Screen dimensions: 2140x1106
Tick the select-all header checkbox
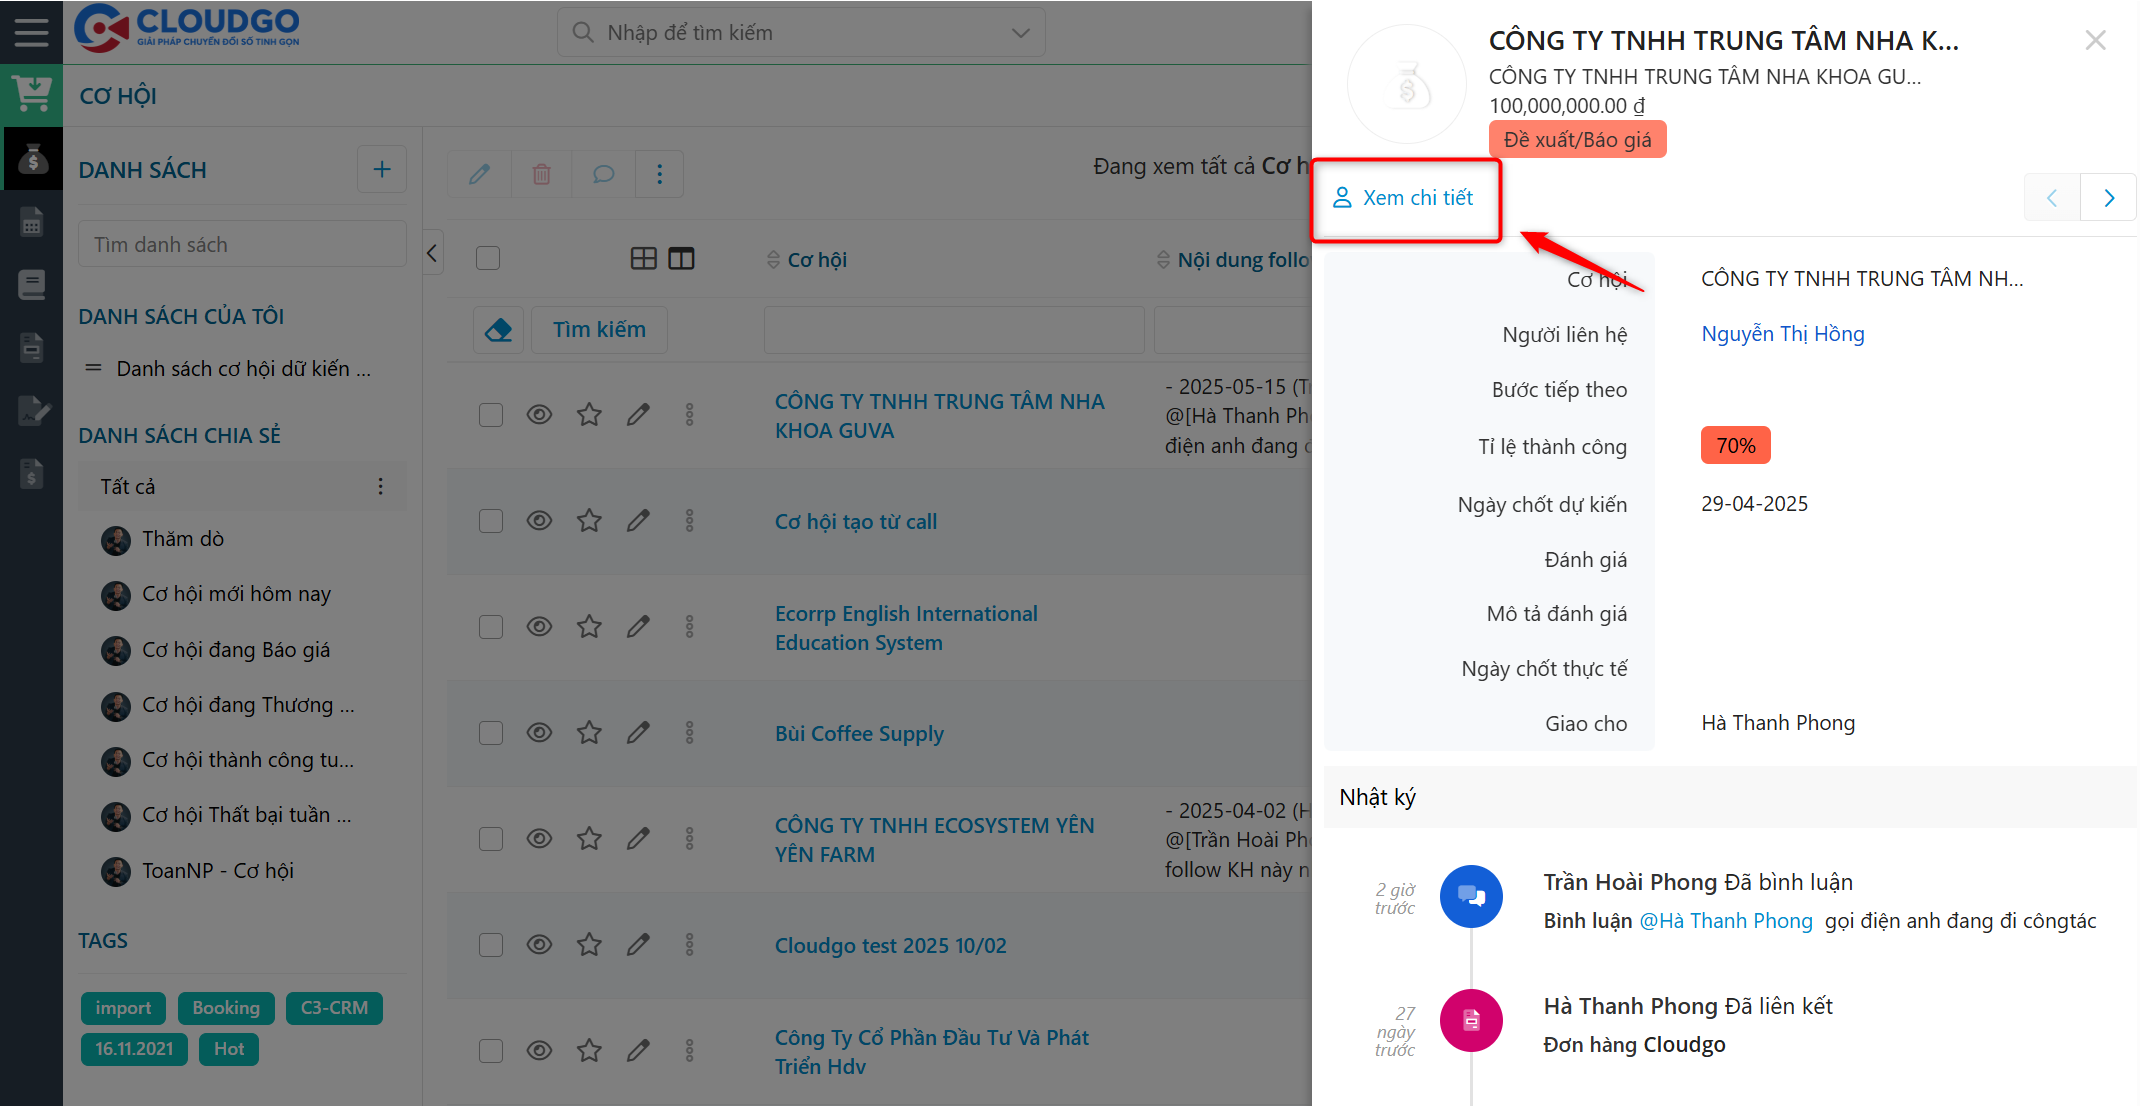pos(488,259)
